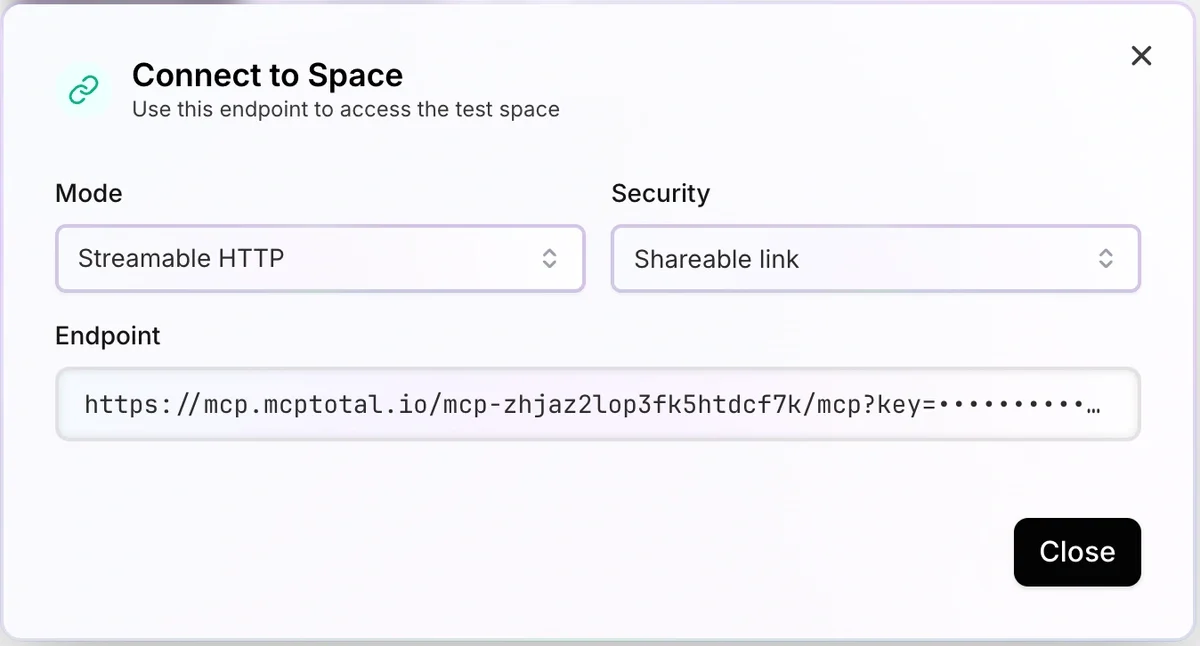Click the Endpoint field label

click(x=108, y=336)
